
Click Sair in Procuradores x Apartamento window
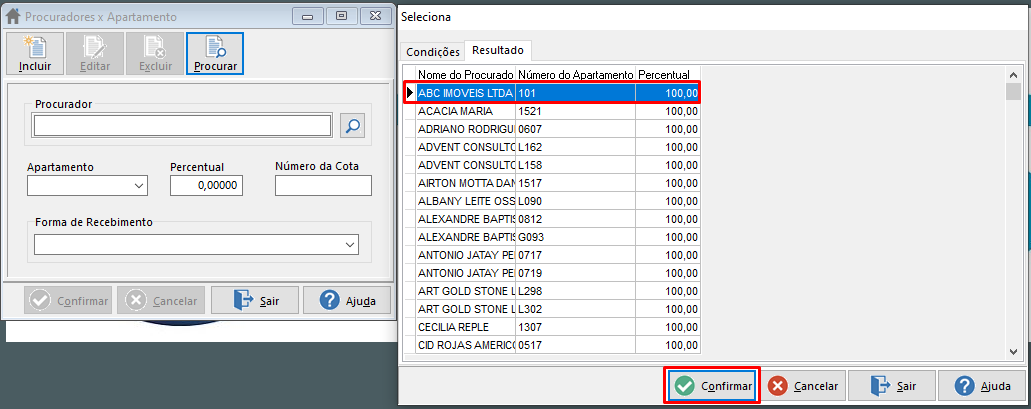255,301
